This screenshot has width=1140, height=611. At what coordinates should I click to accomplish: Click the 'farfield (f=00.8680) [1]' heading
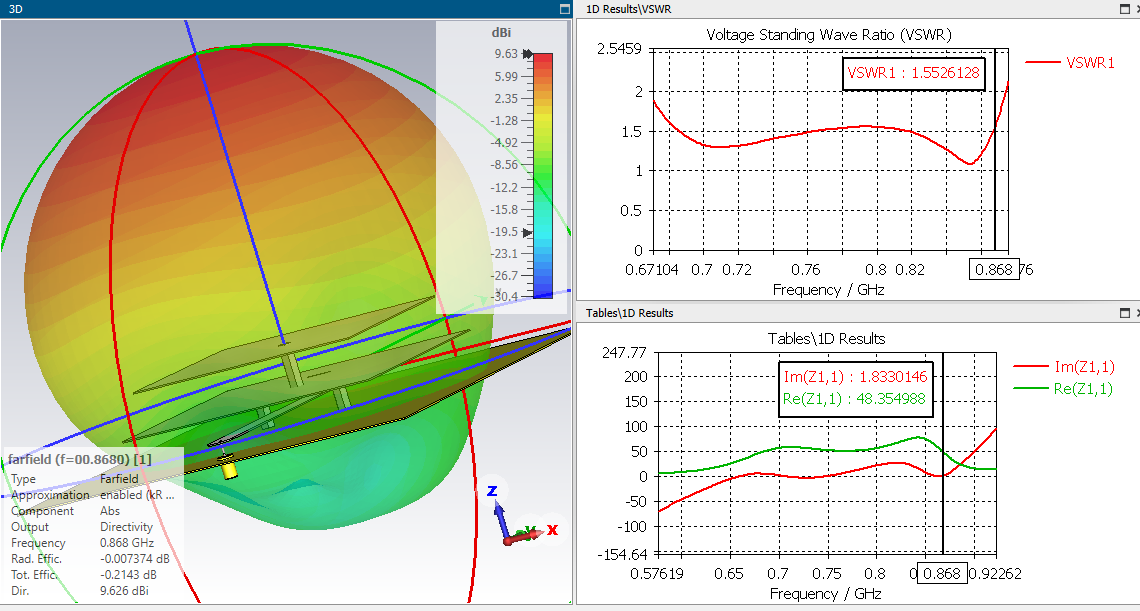coord(80,459)
